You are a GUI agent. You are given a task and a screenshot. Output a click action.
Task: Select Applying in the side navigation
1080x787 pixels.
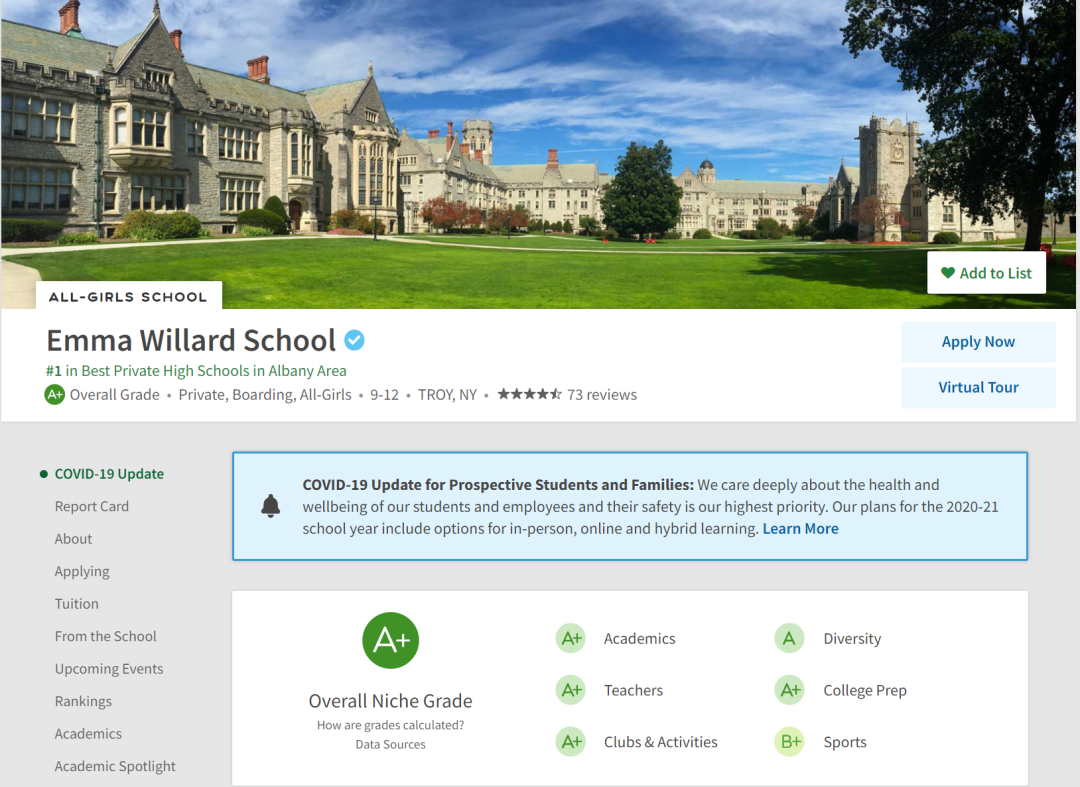pos(82,571)
